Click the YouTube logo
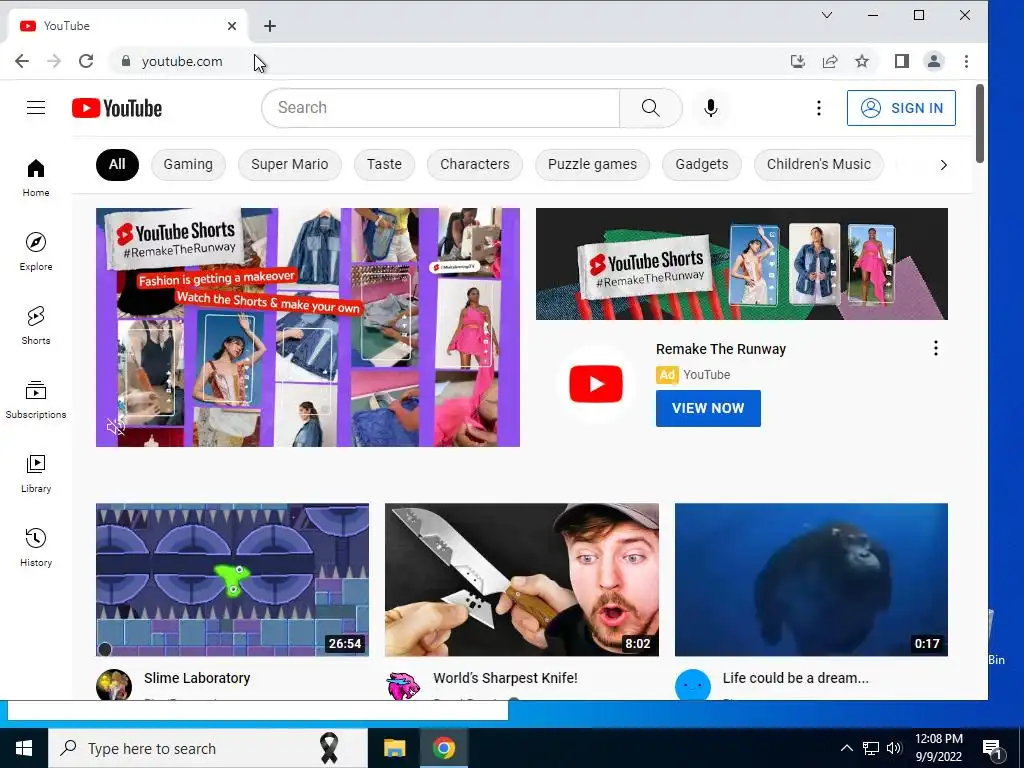This screenshot has height=768, width=1024. (117, 108)
